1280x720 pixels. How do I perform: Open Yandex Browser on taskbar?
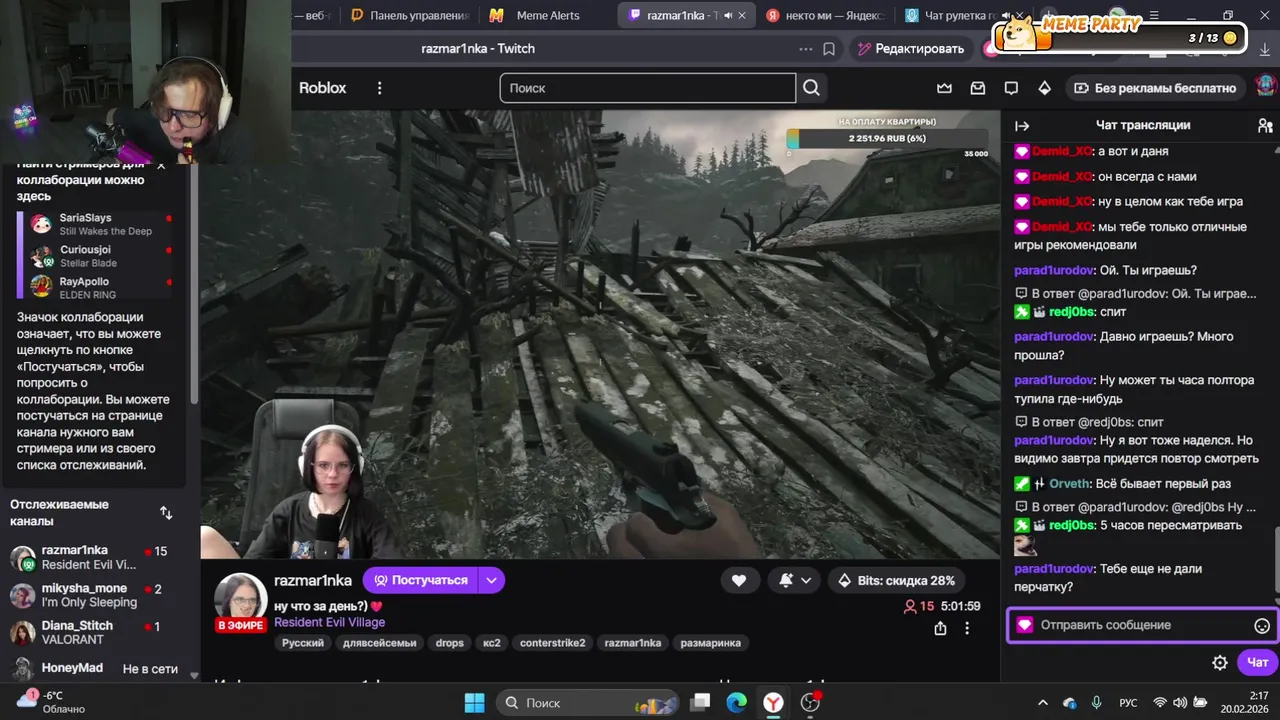pos(774,702)
